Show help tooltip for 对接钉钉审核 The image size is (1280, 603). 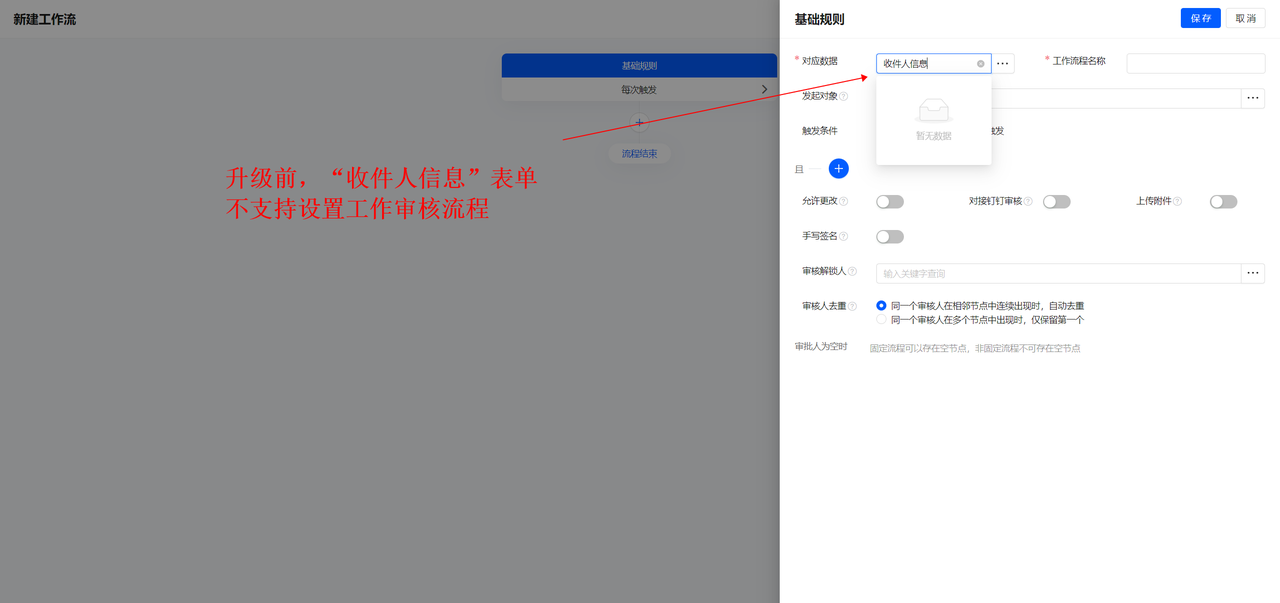tap(1028, 202)
